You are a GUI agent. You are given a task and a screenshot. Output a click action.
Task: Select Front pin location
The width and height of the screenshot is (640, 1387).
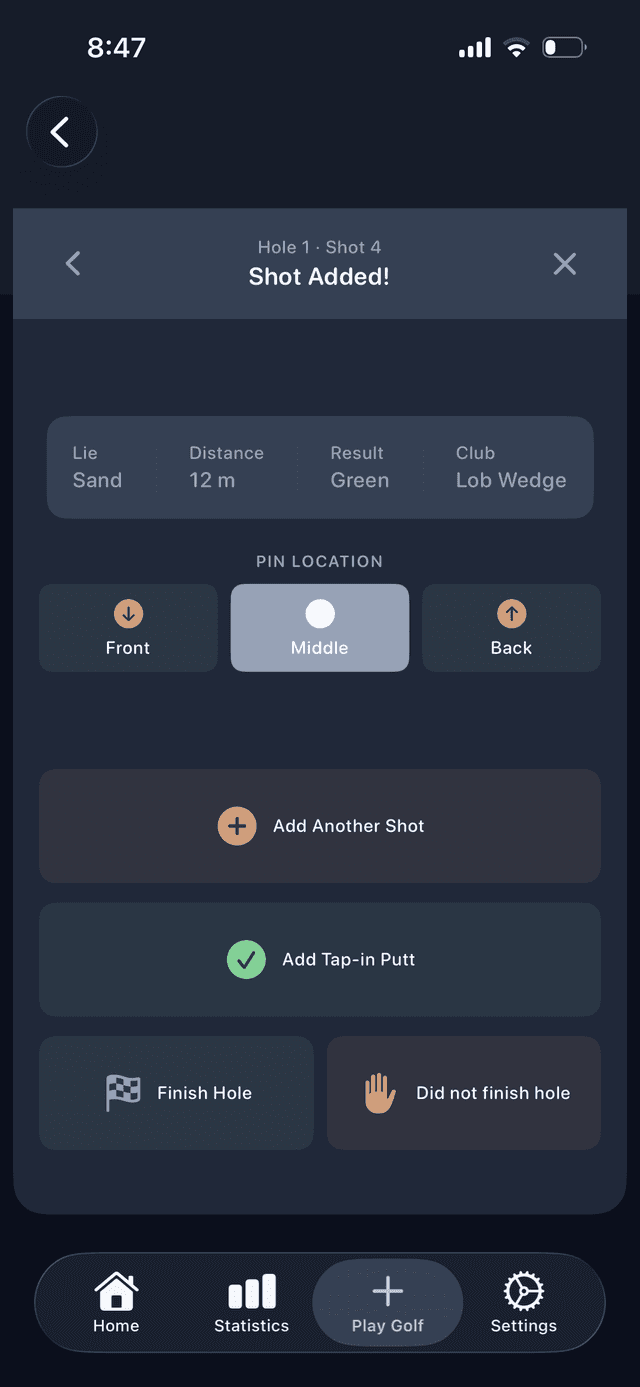[x=128, y=628]
